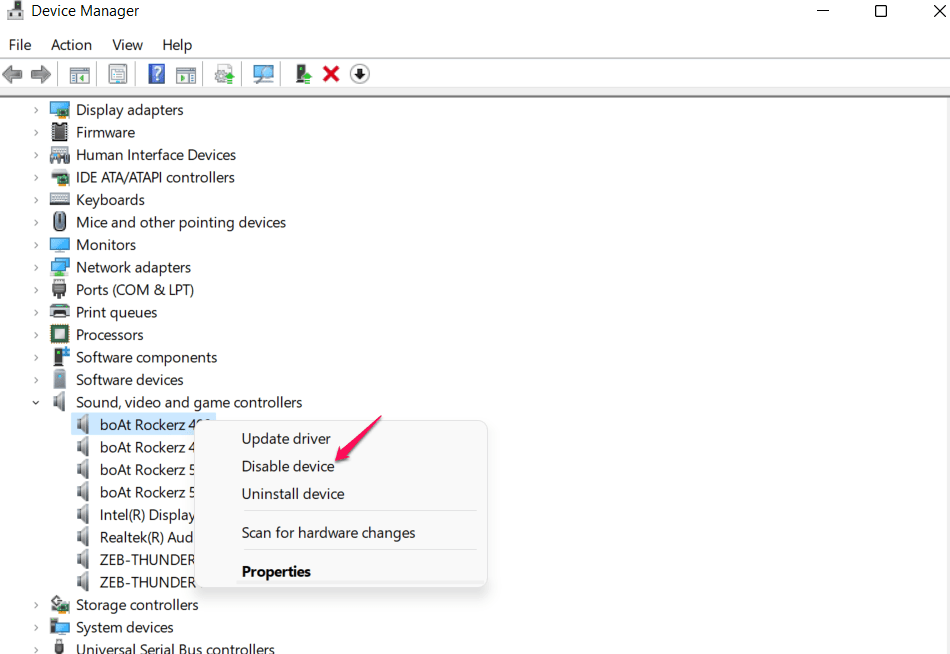Open the File menu

[20, 45]
